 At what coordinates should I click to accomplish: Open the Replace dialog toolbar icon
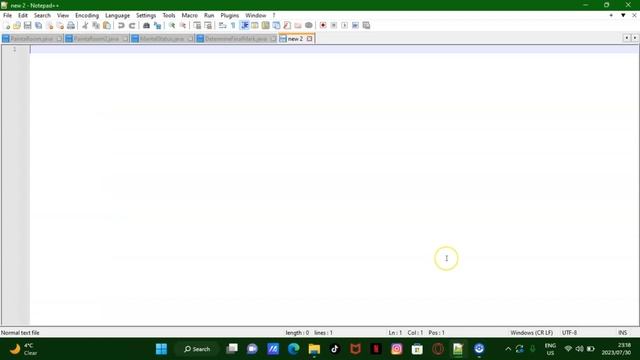coord(157,25)
